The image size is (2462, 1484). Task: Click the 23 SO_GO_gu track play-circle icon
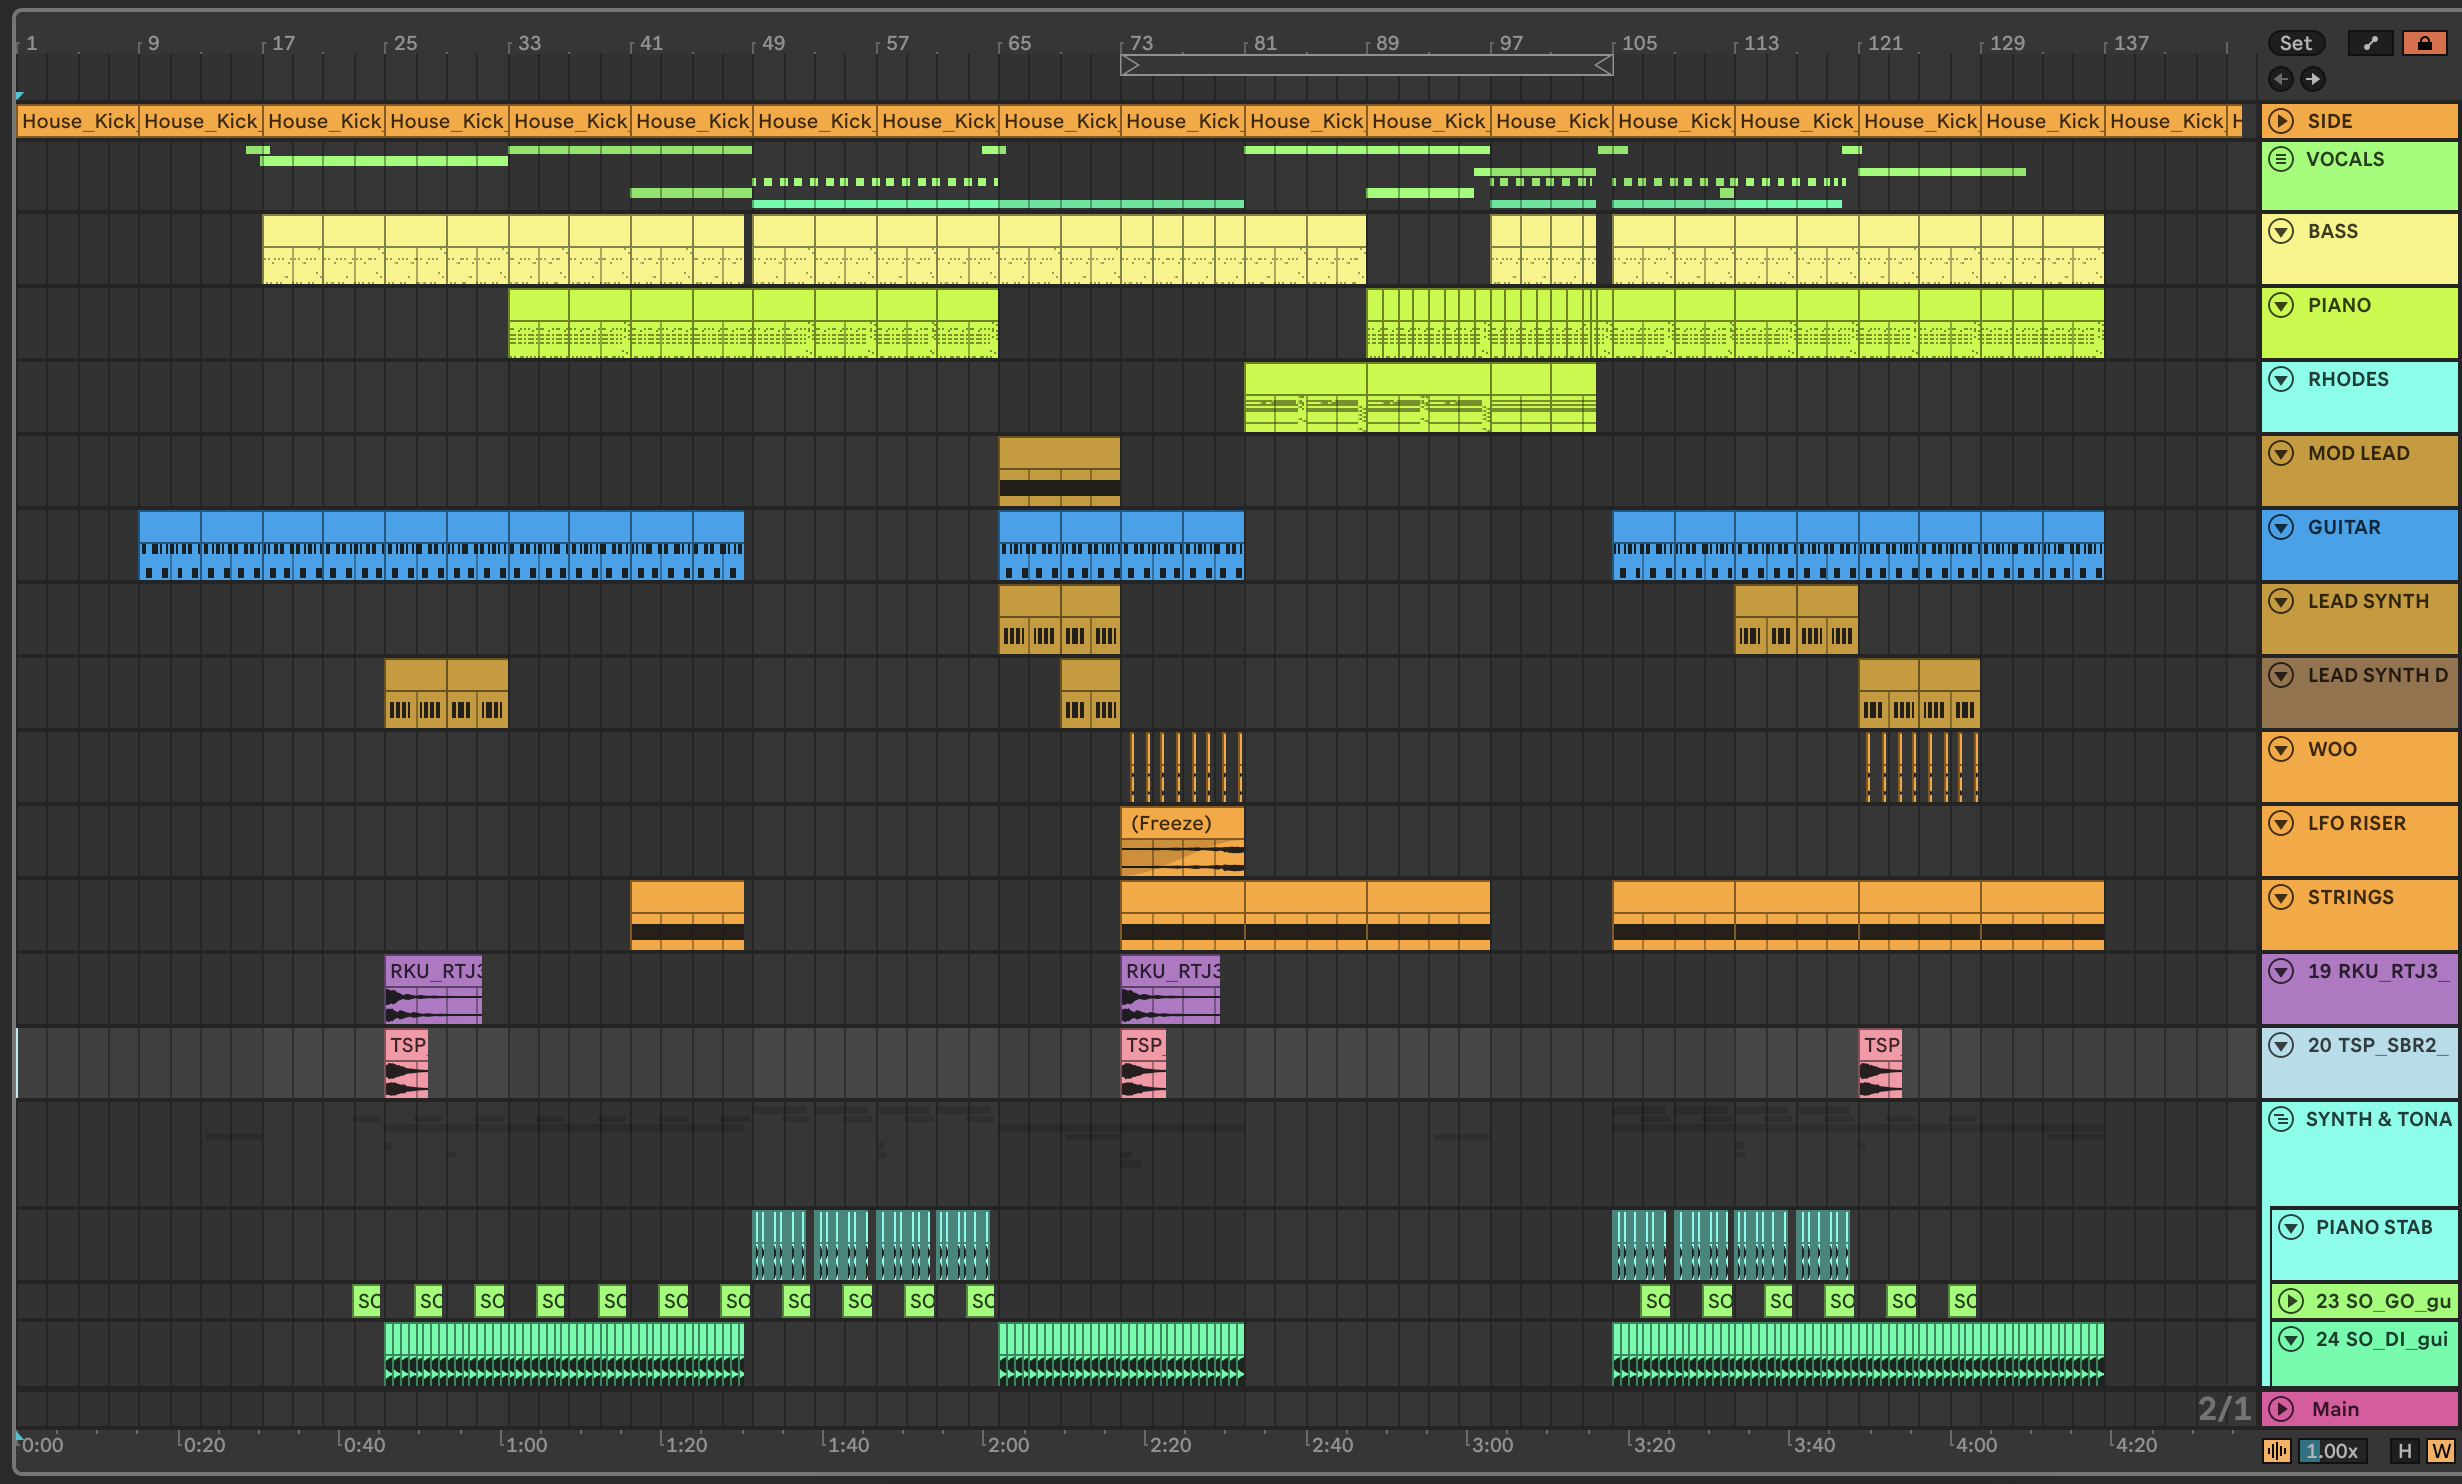click(x=2291, y=1301)
